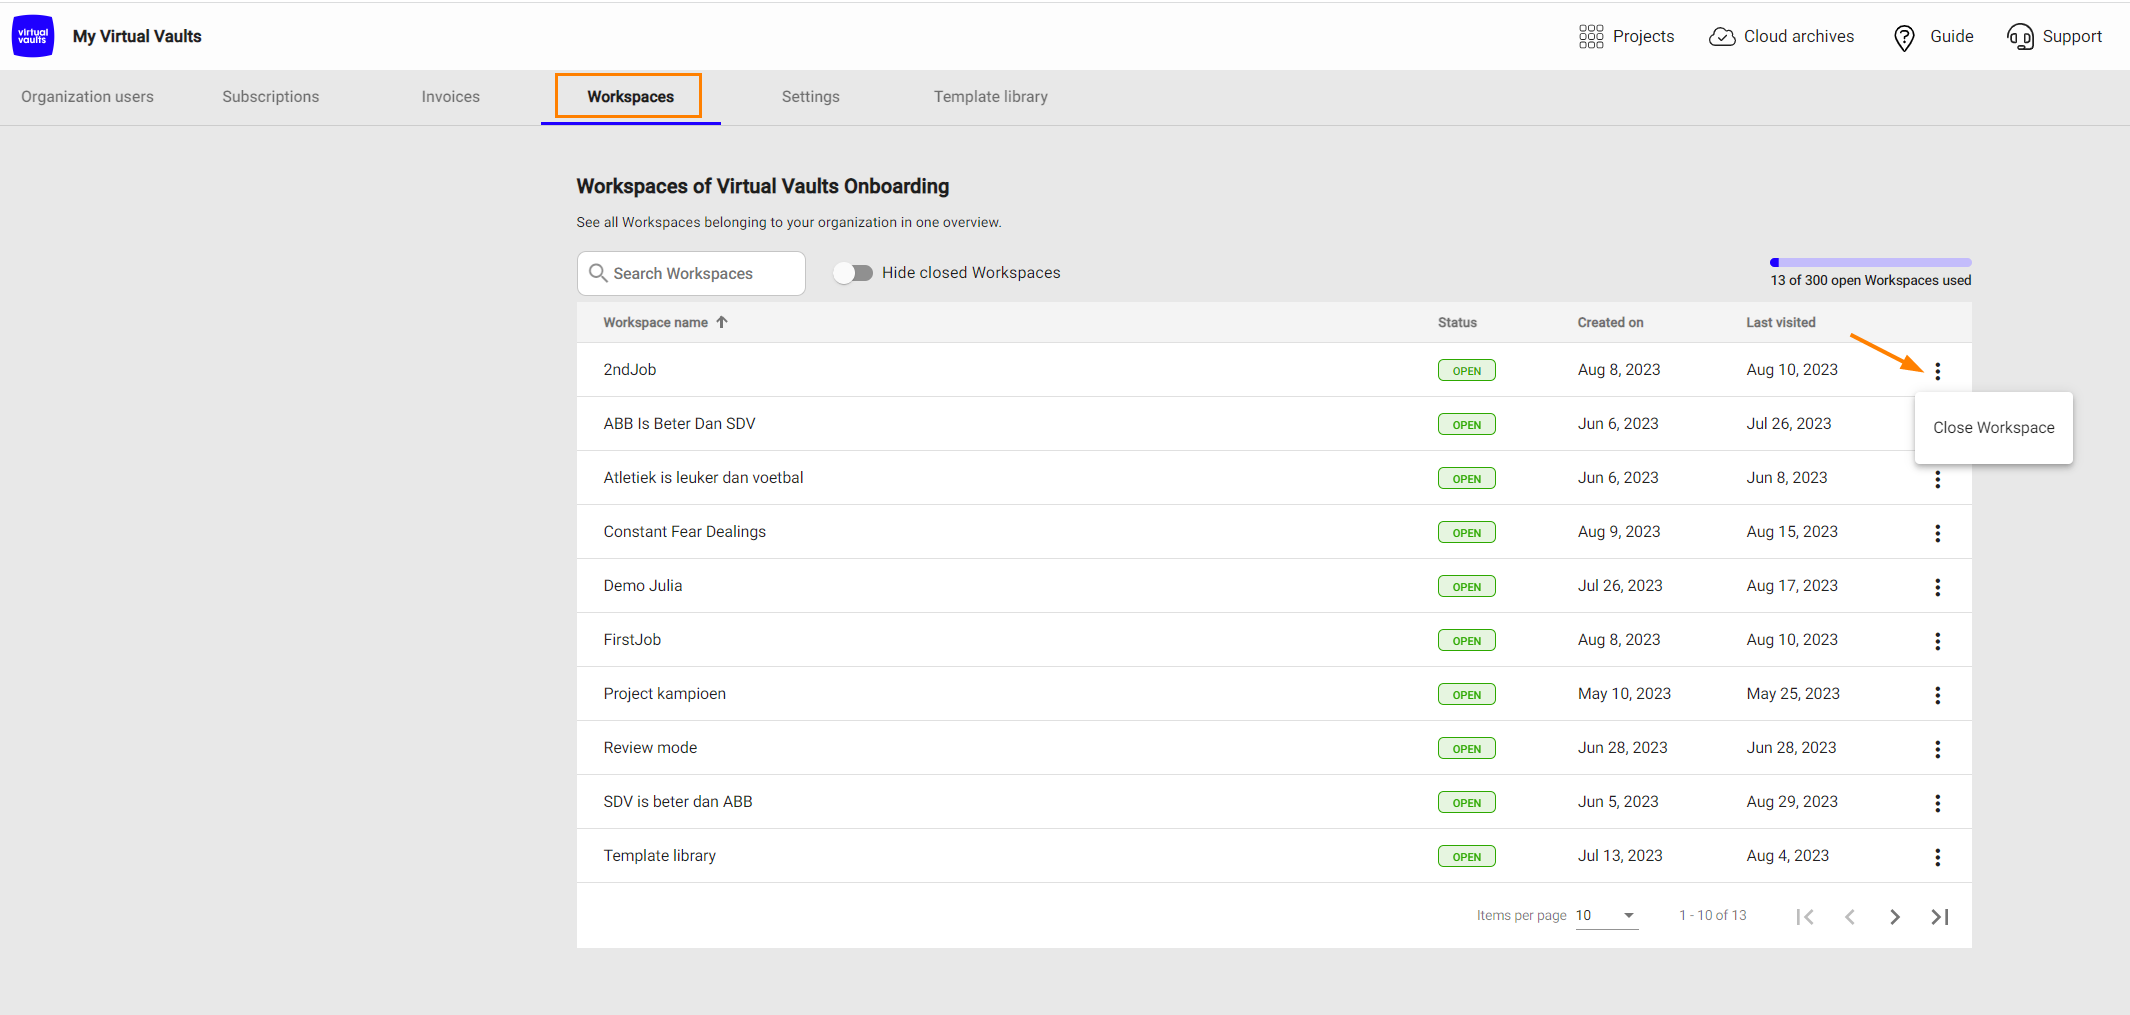Click Template library row in workspace table
Viewport: 2130px width, 1015px height.
tap(1274, 856)
